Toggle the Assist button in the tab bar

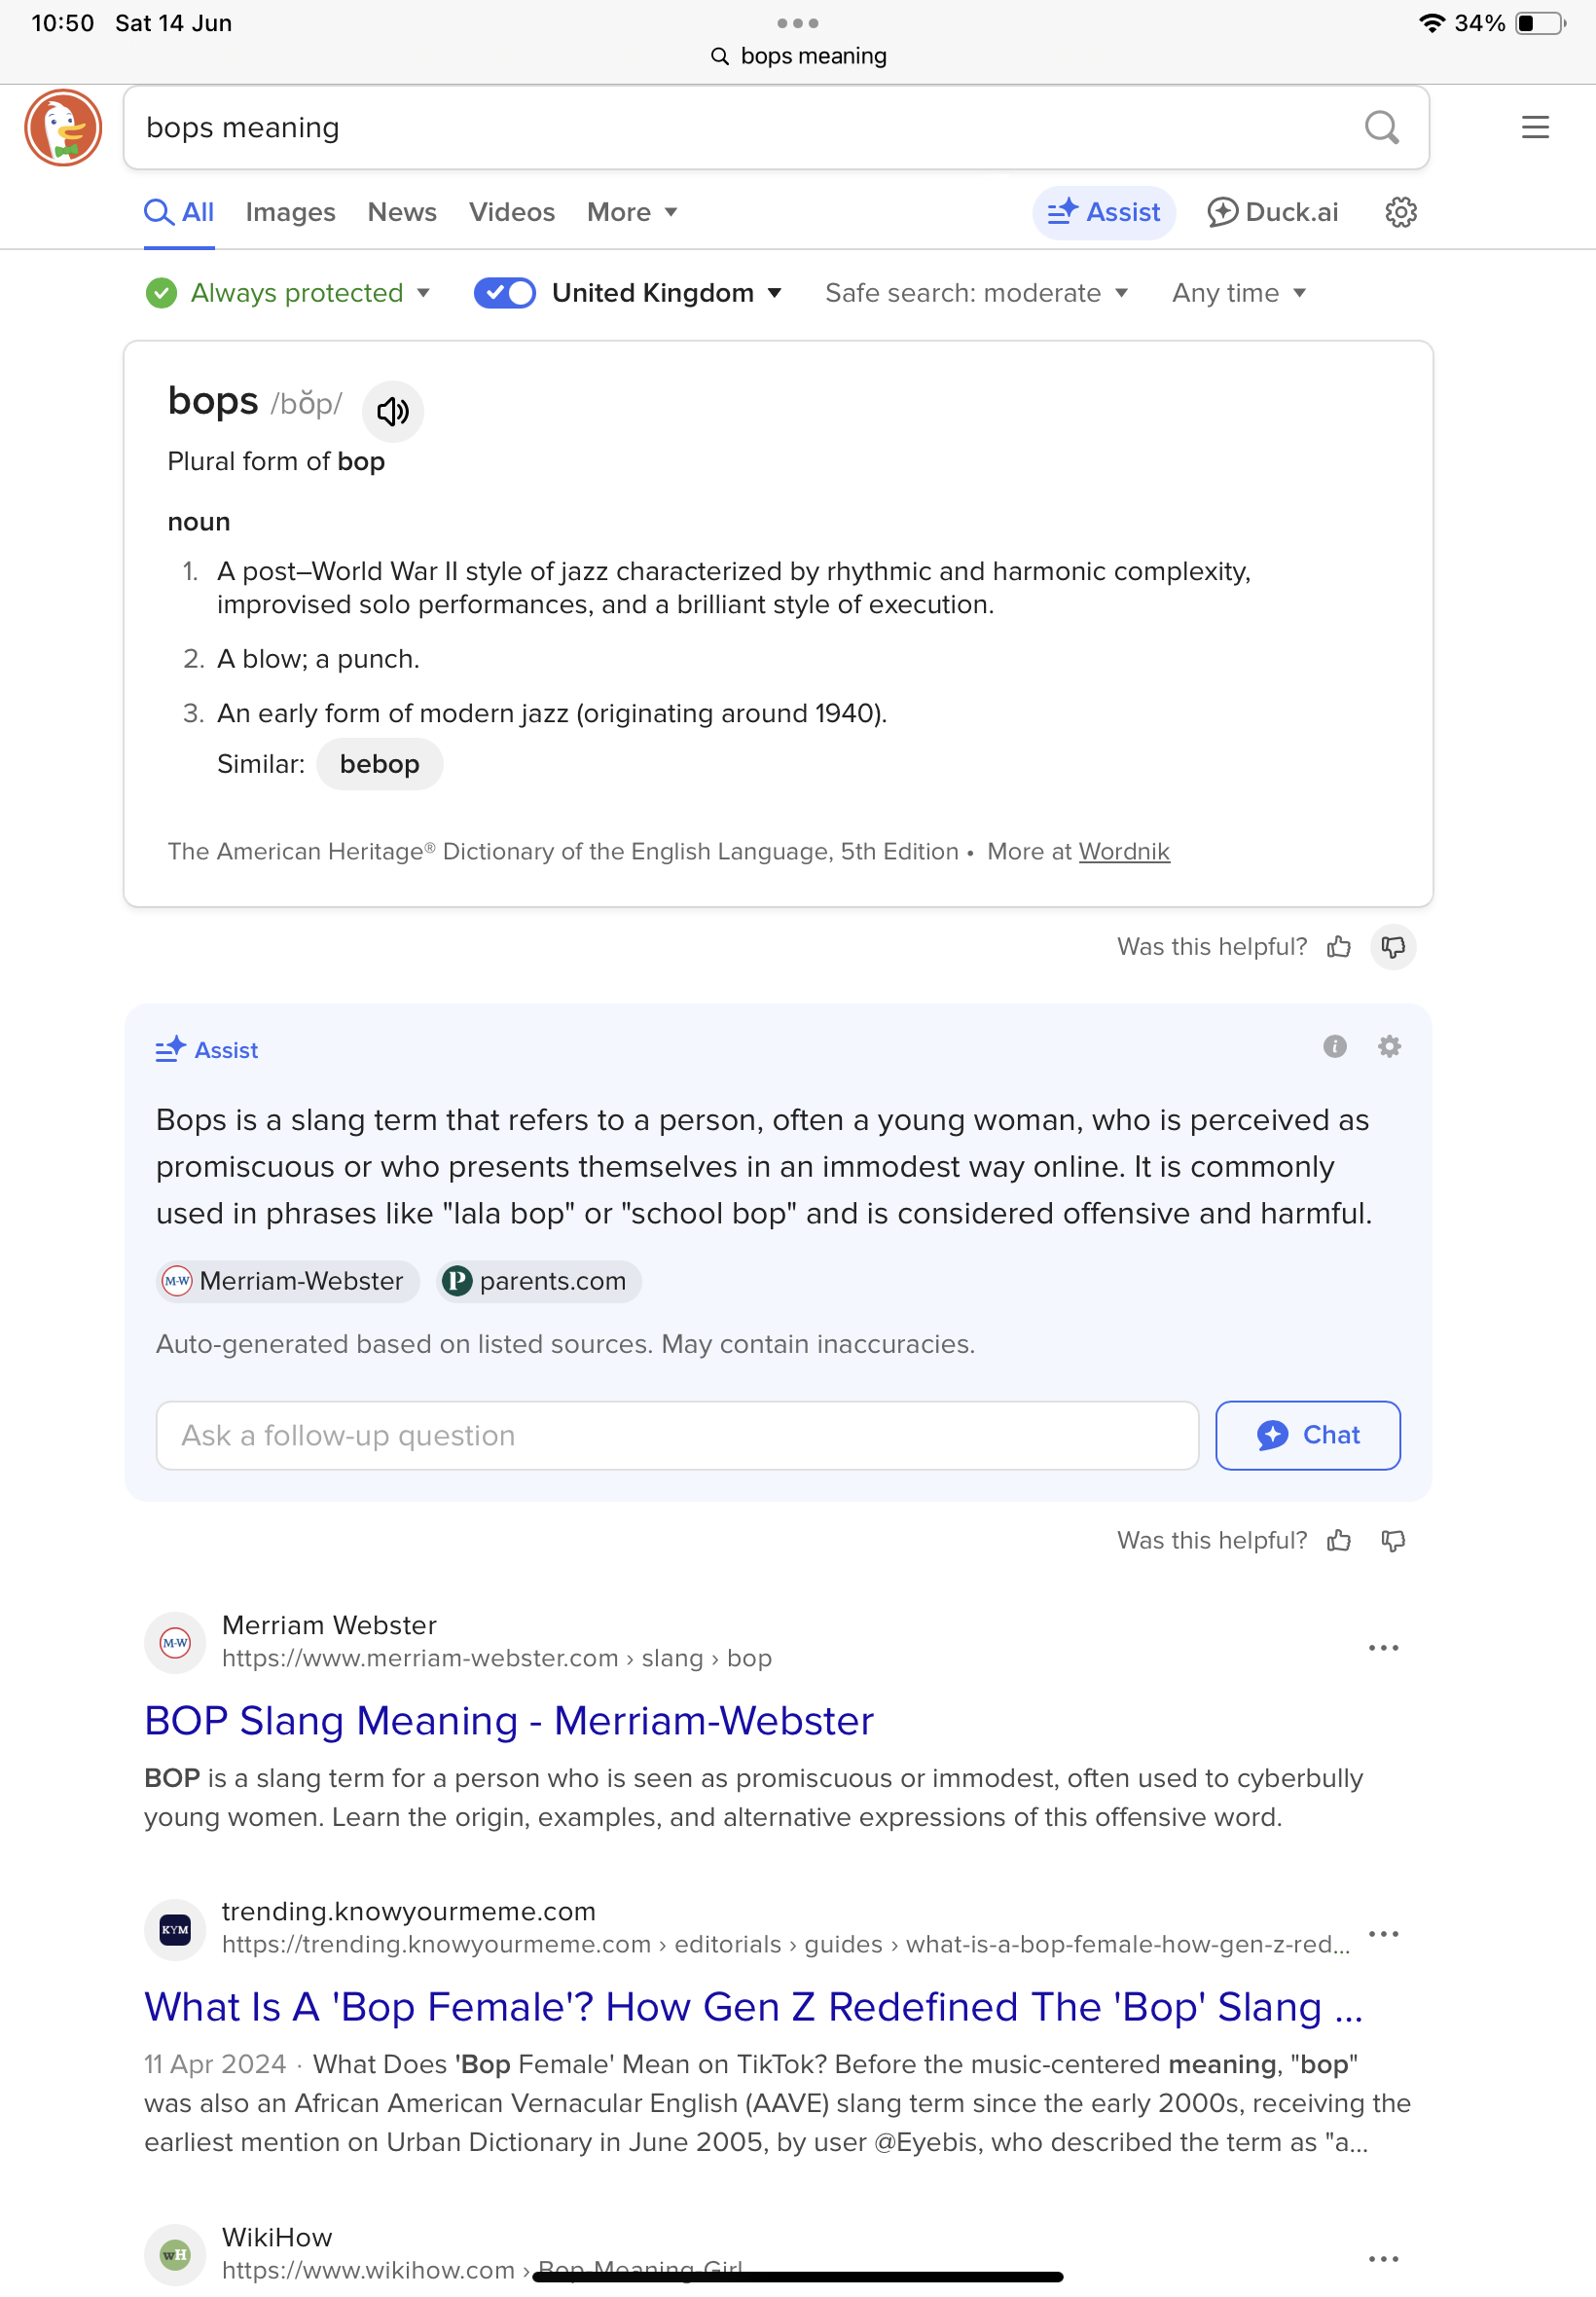click(x=1103, y=213)
